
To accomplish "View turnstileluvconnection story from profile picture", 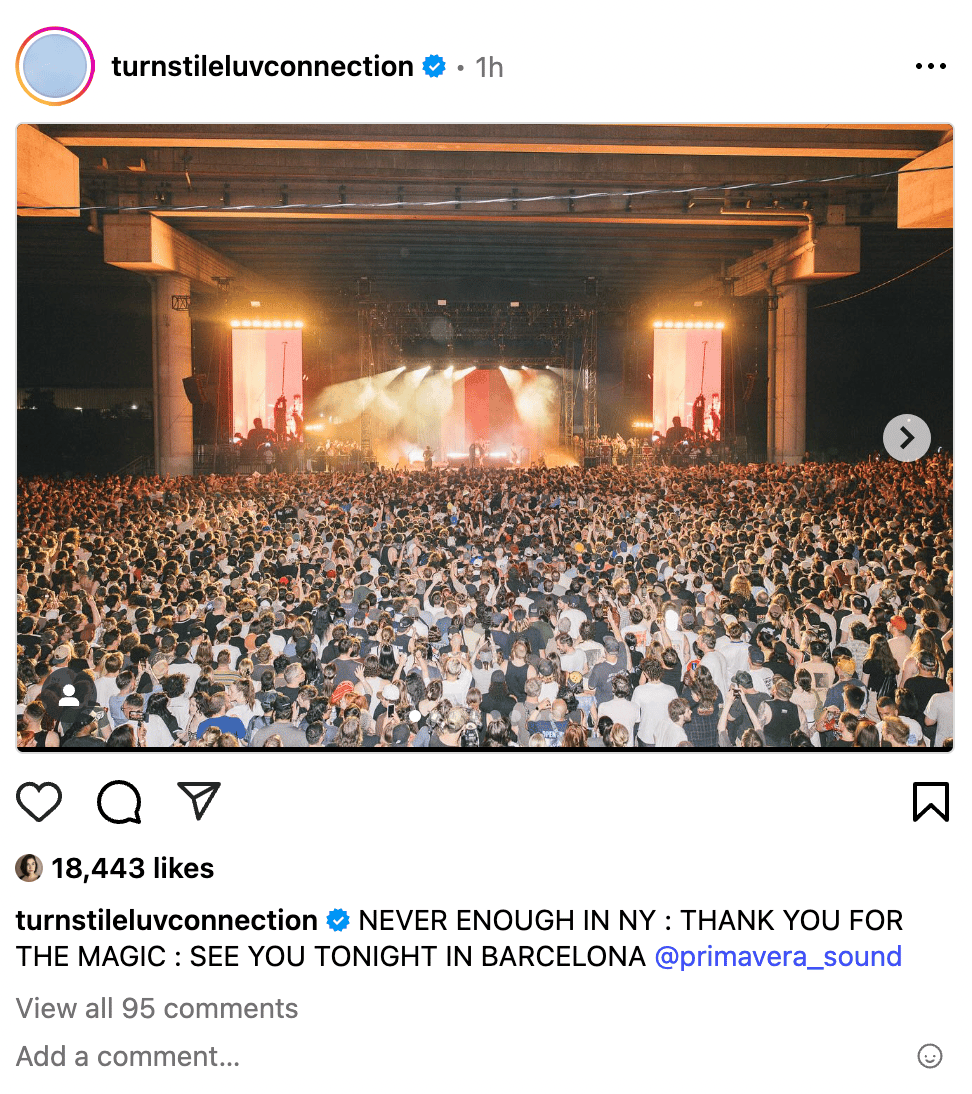I will (55, 66).
